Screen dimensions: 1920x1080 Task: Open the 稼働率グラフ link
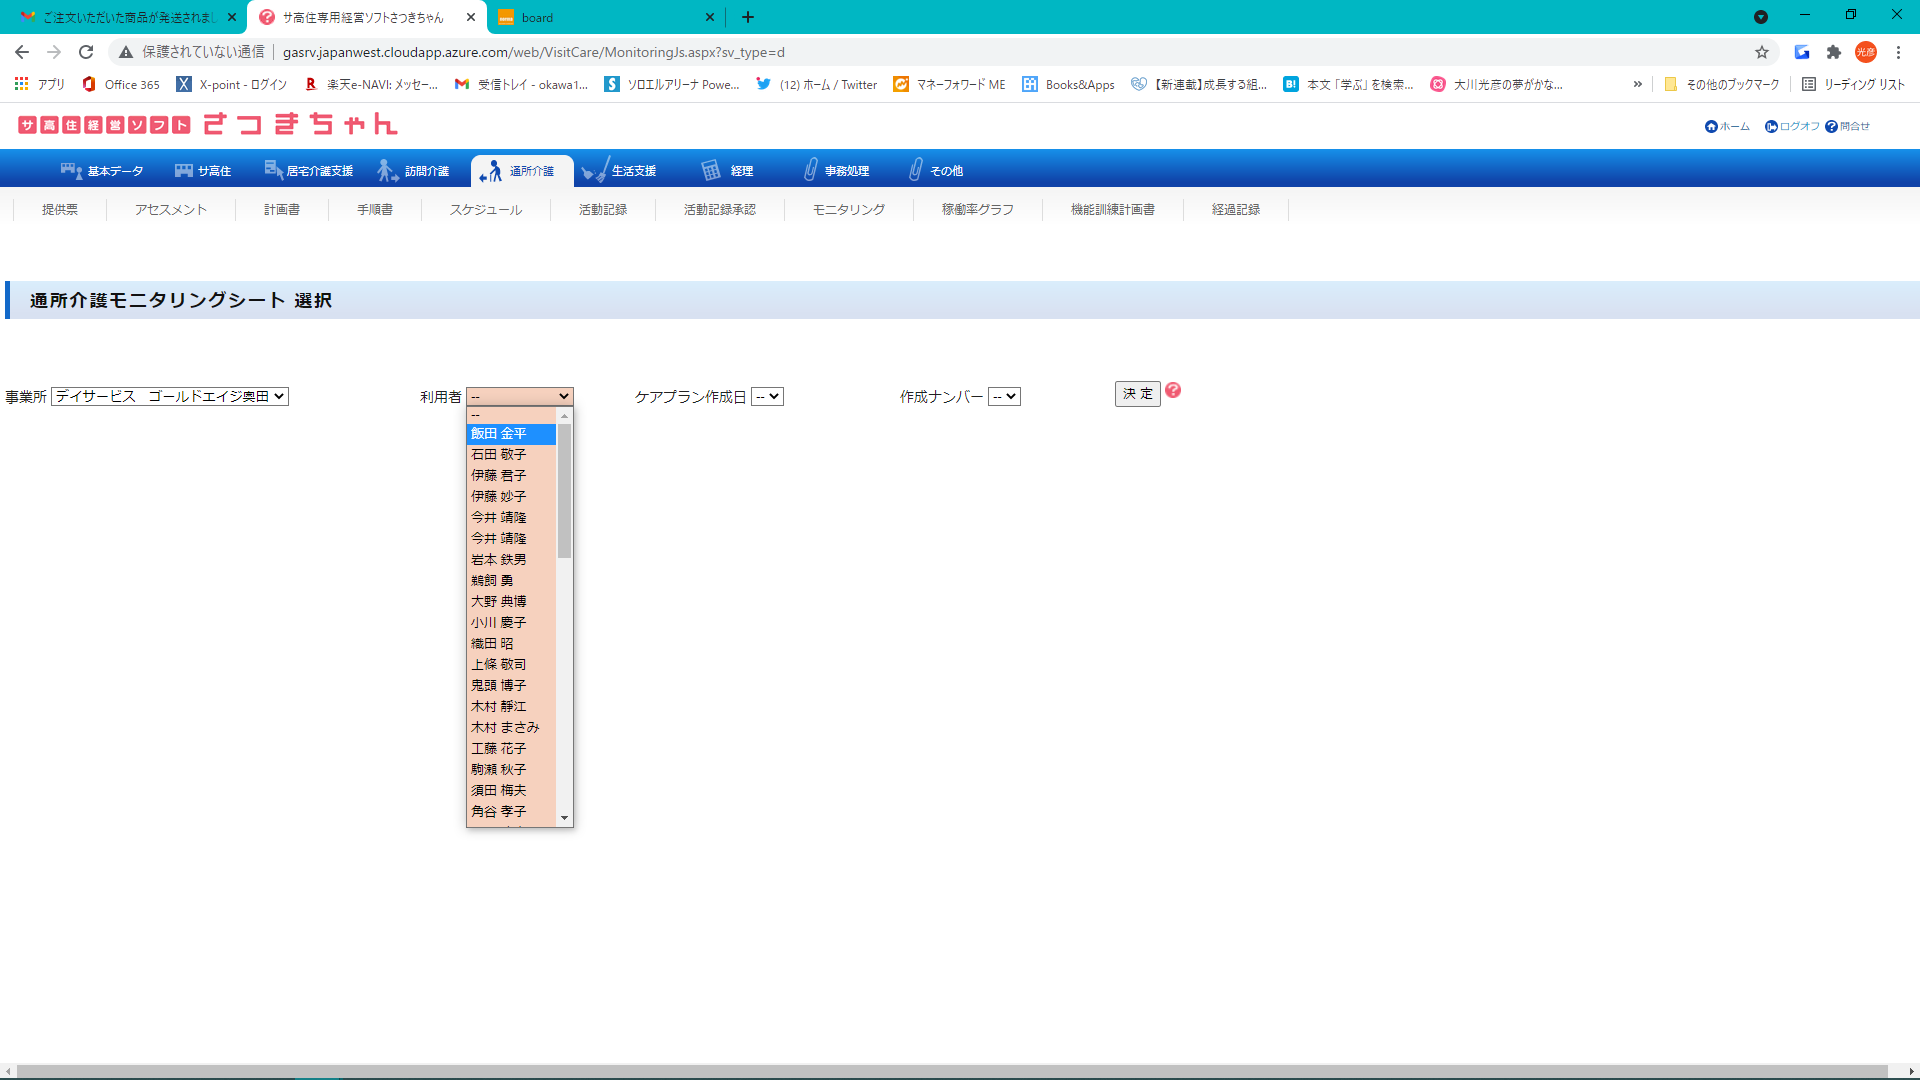coord(977,210)
